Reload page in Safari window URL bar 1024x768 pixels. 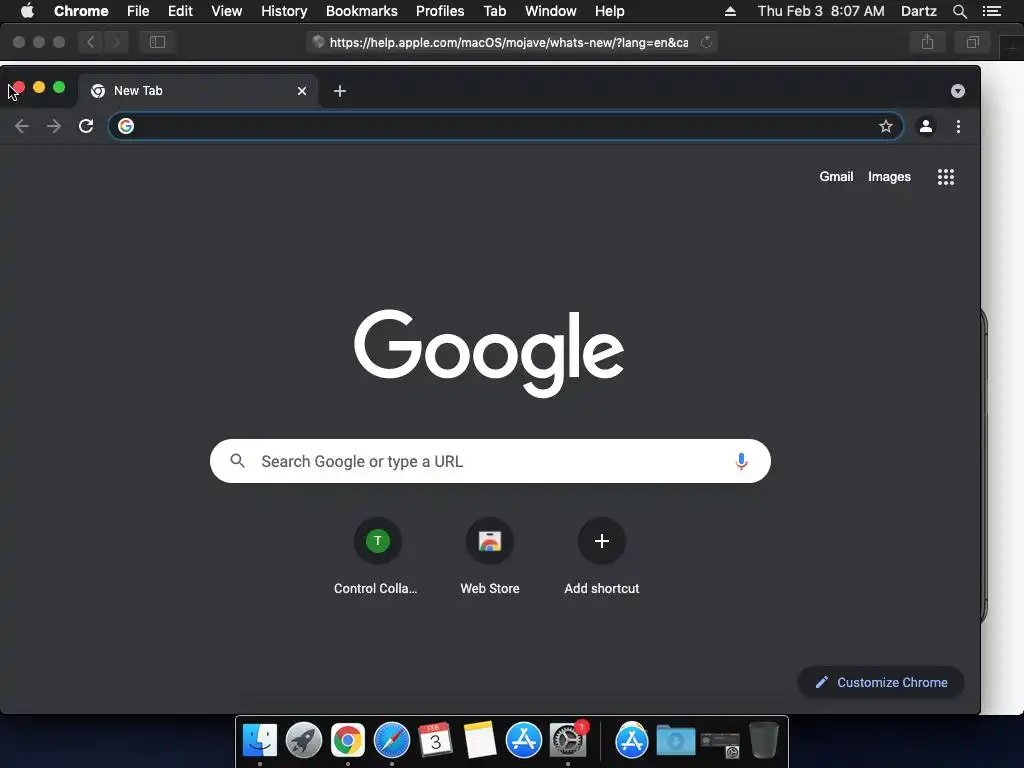(706, 42)
